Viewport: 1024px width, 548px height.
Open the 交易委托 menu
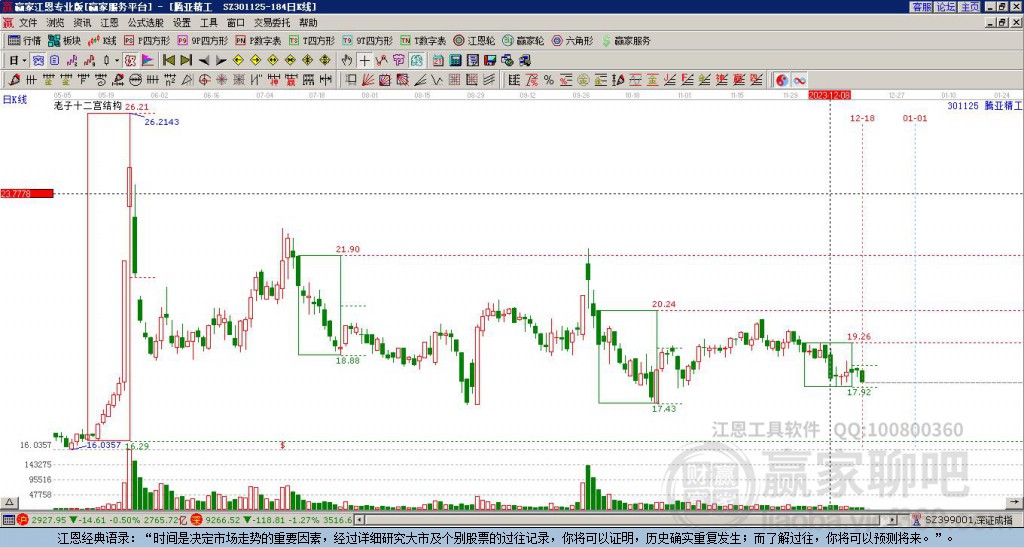point(272,23)
